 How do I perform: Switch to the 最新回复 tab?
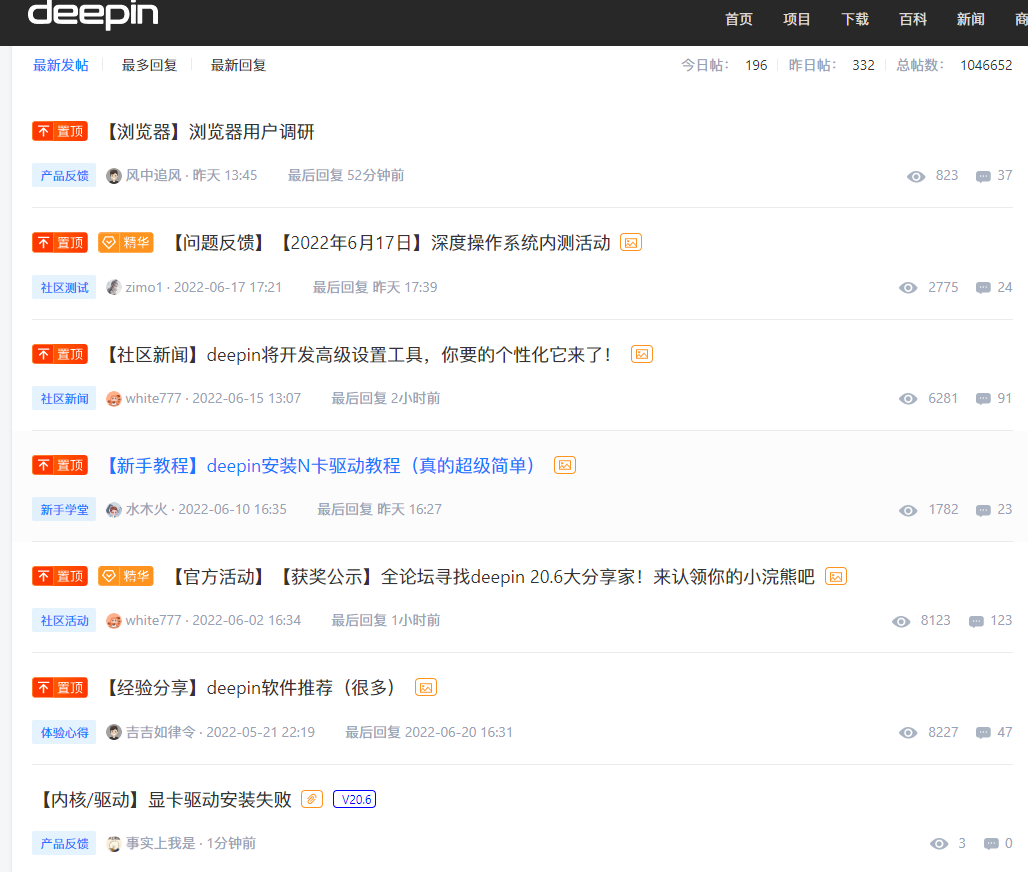(x=238, y=65)
